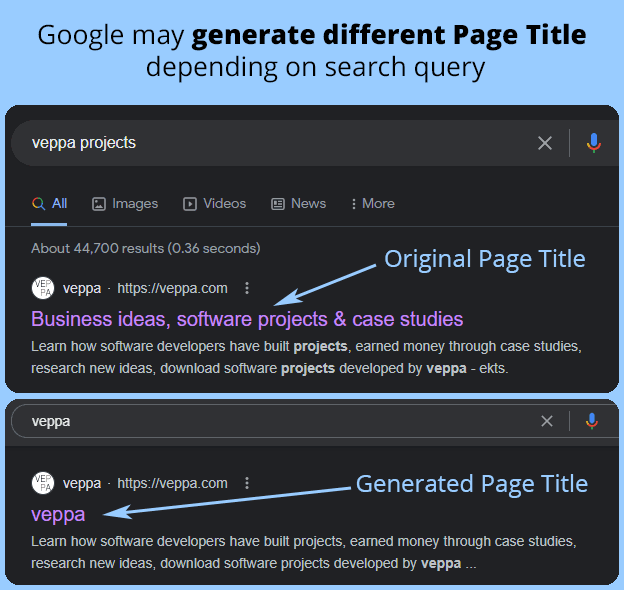
Task: Click the 'veppa' site name in first result
Action: 82,288
